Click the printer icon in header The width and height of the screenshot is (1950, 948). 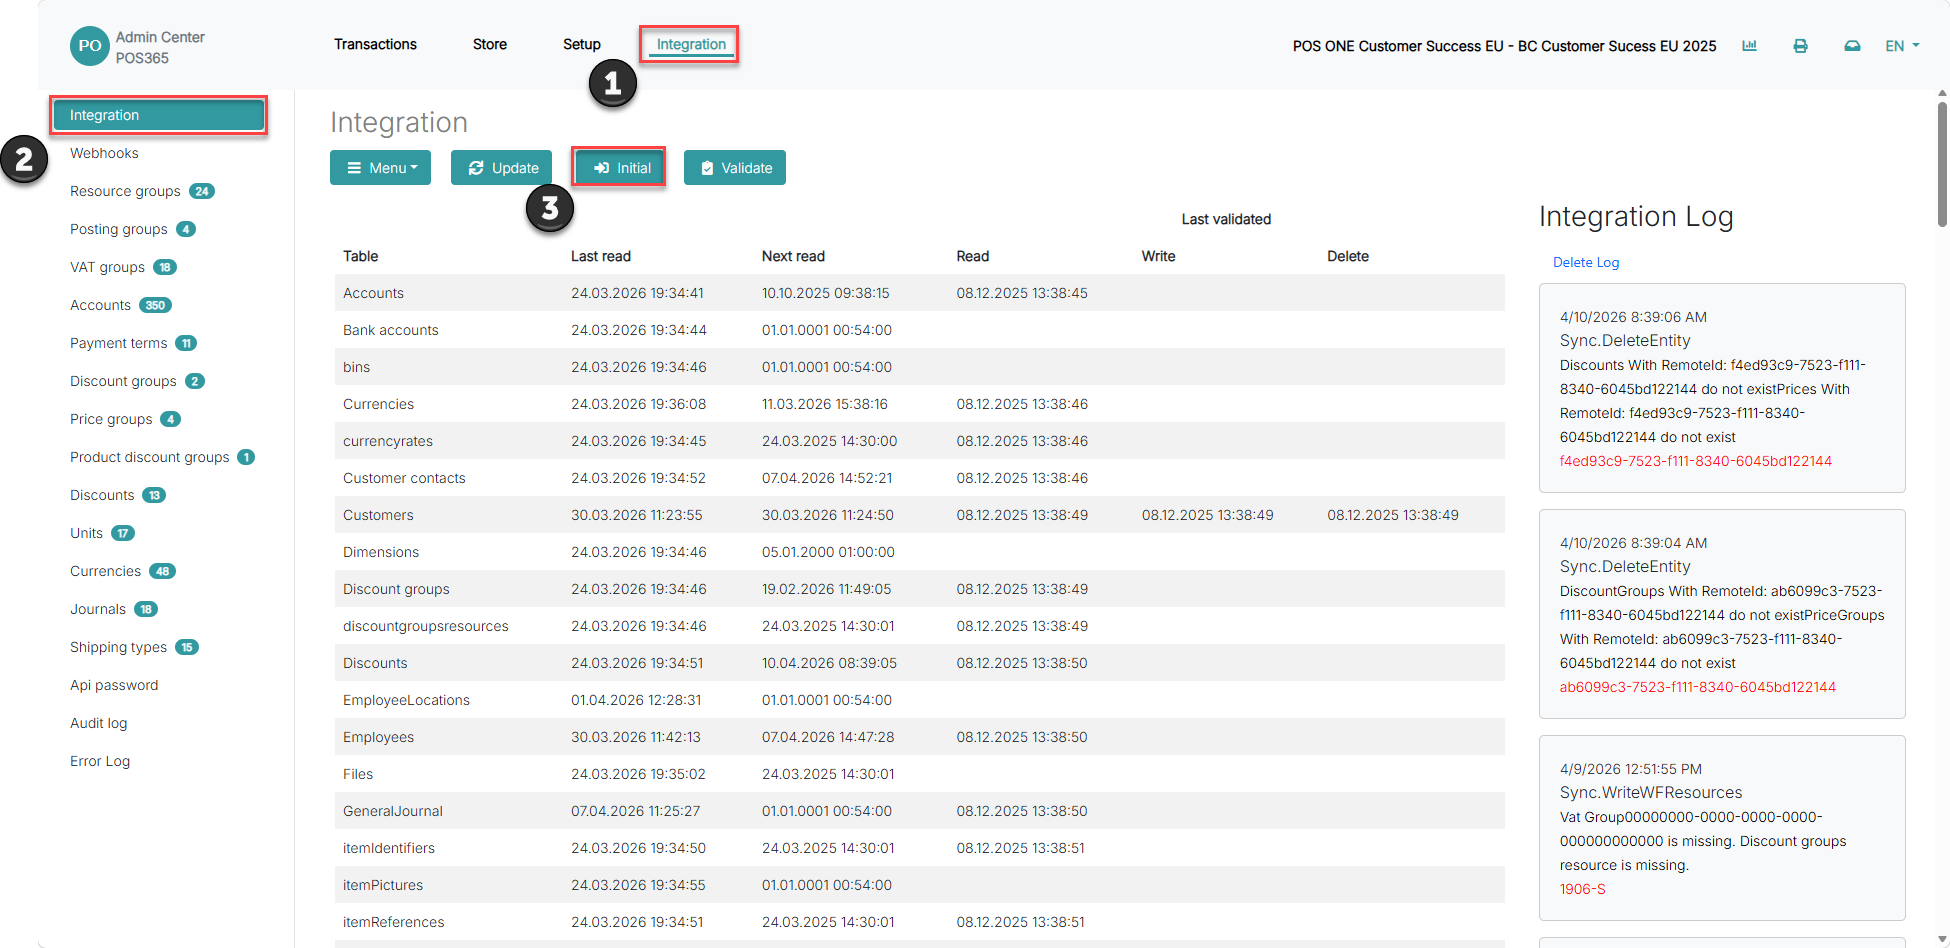coord(1800,46)
